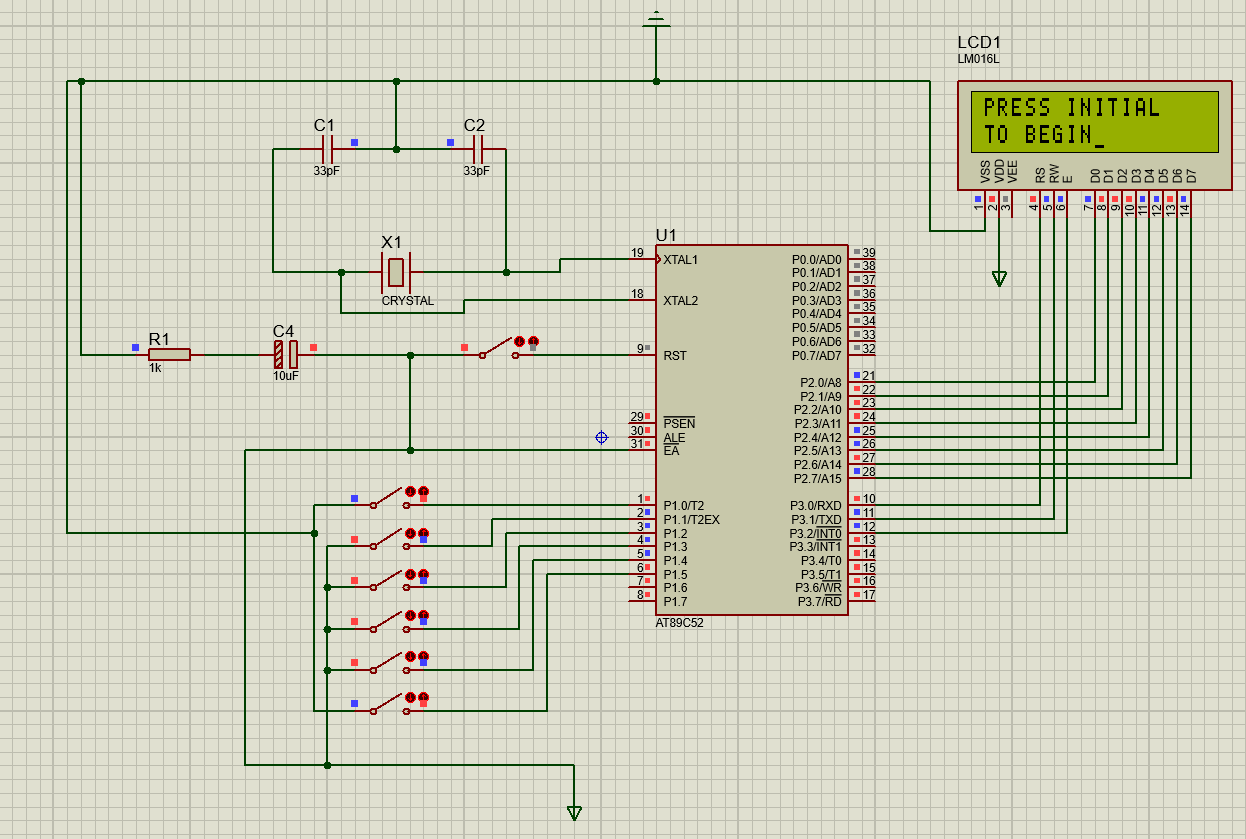Click pin number 17 on U1
This screenshot has width=1246, height=839.
coord(868,595)
